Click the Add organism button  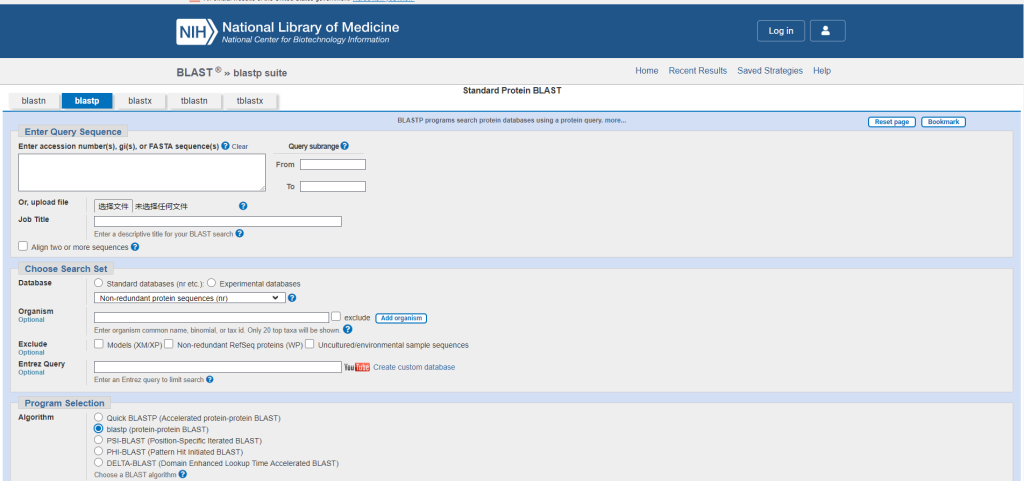pyautogui.click(x=401, y=318)
